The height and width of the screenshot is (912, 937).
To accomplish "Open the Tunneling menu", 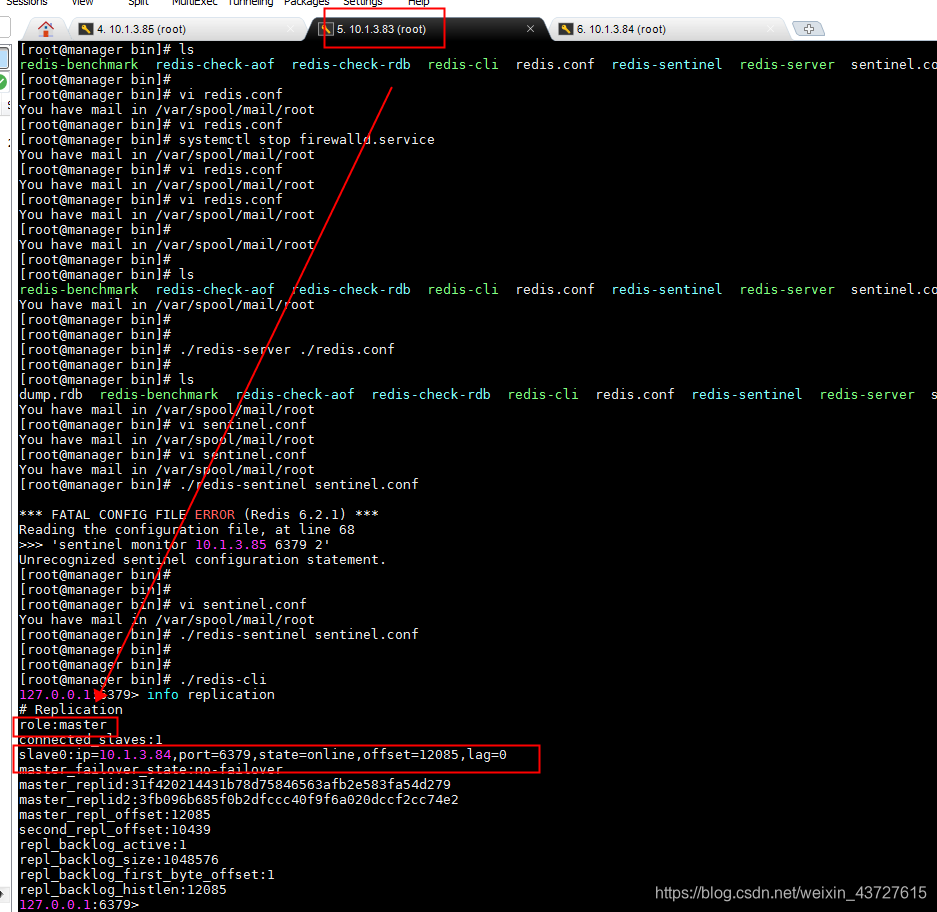I will click(250, 3).
